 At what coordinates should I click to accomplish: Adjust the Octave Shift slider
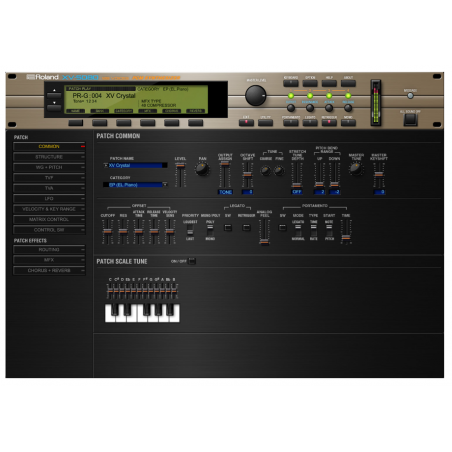point(247,174)
